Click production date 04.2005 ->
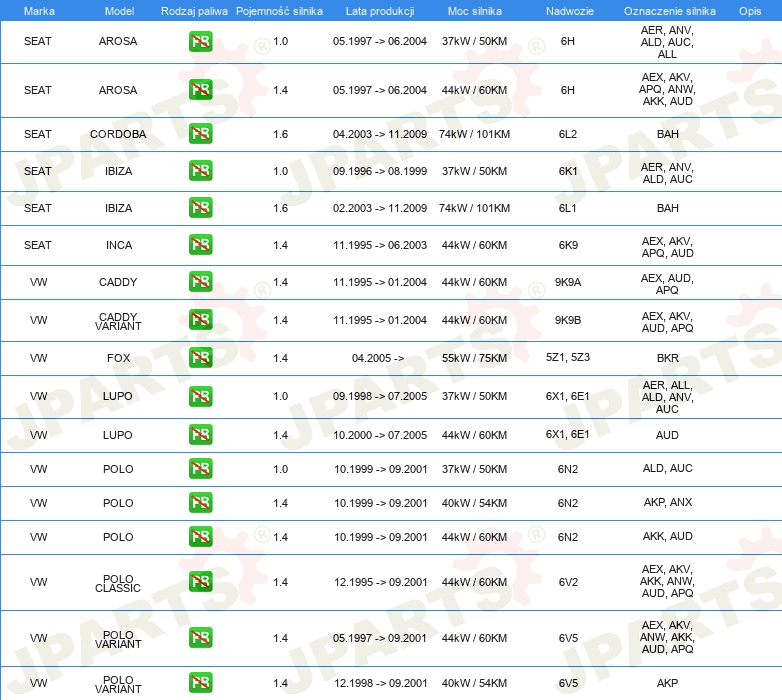Screen dimensions: 782x700 click(x=378, y=358)
